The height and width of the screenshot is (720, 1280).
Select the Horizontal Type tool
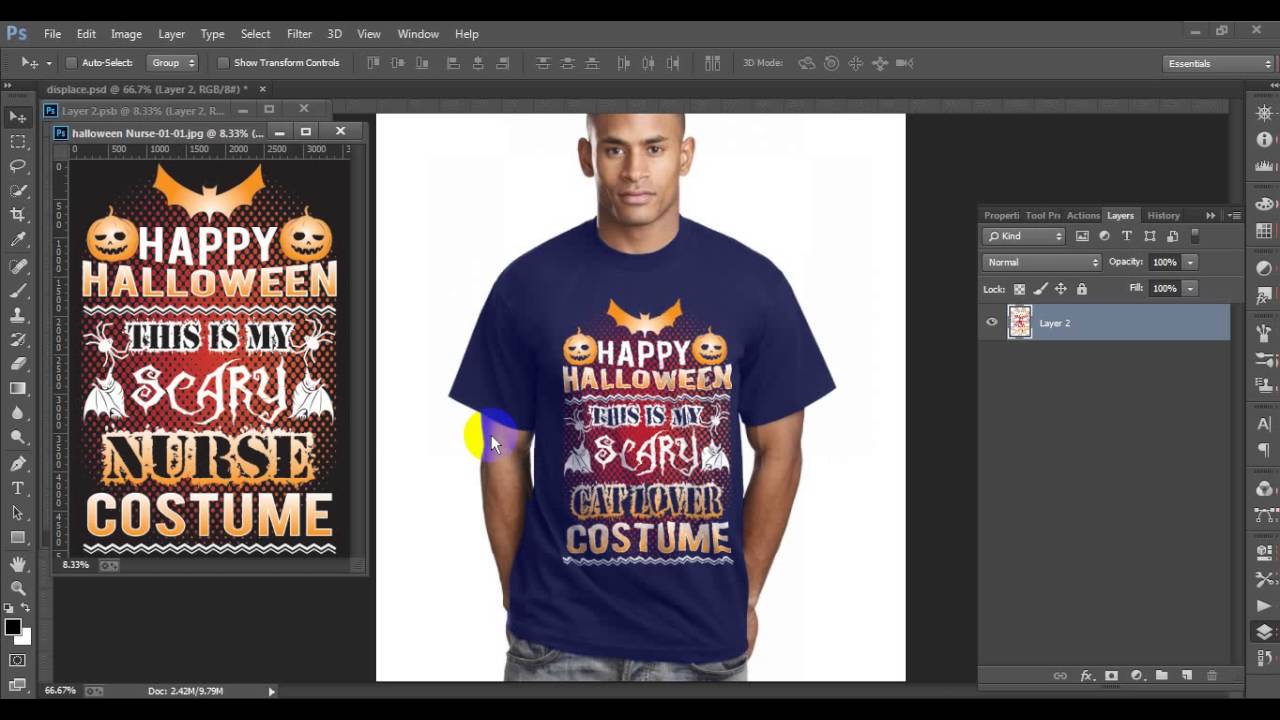[x=18, y=488]
